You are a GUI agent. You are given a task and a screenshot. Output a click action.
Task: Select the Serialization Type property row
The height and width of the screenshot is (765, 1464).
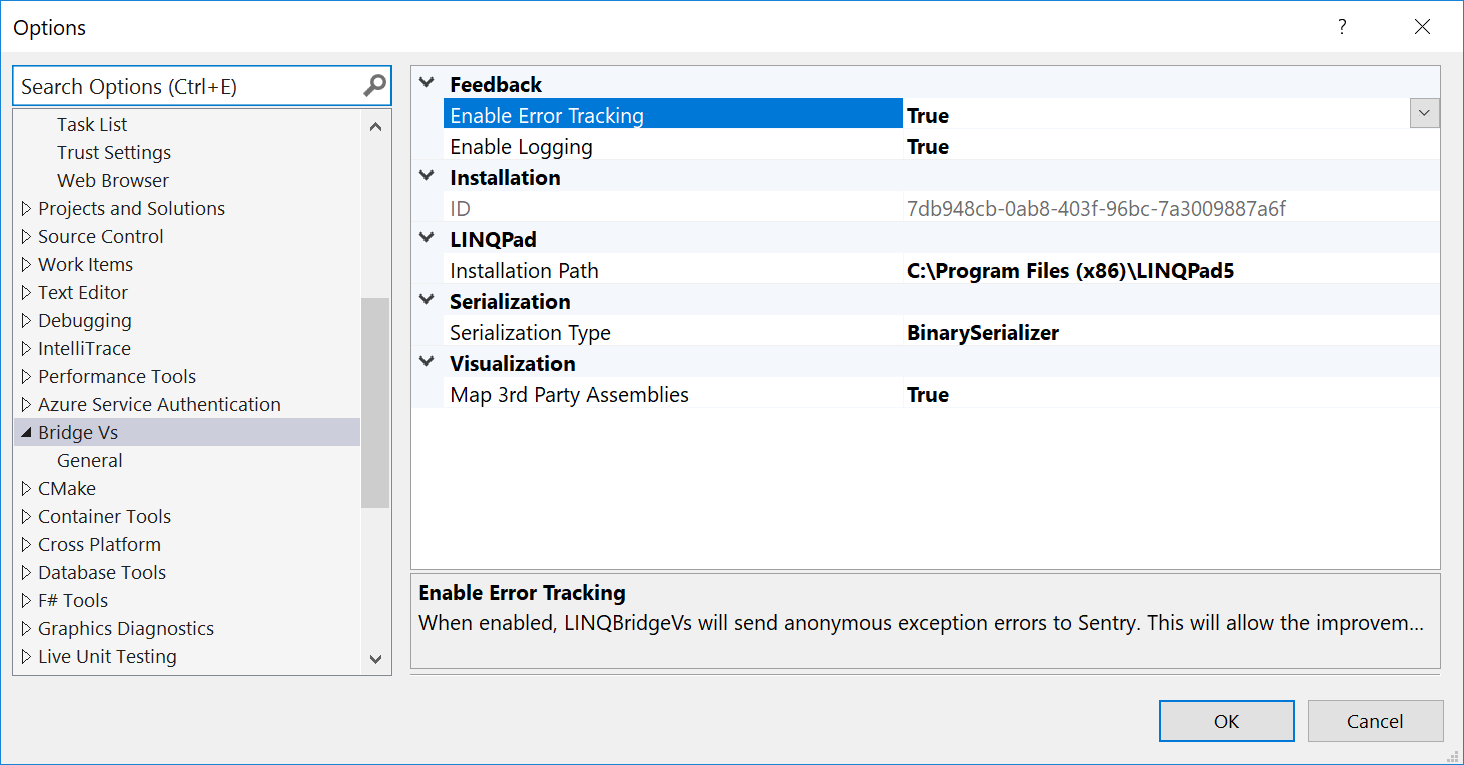click(x=672, y=333)
